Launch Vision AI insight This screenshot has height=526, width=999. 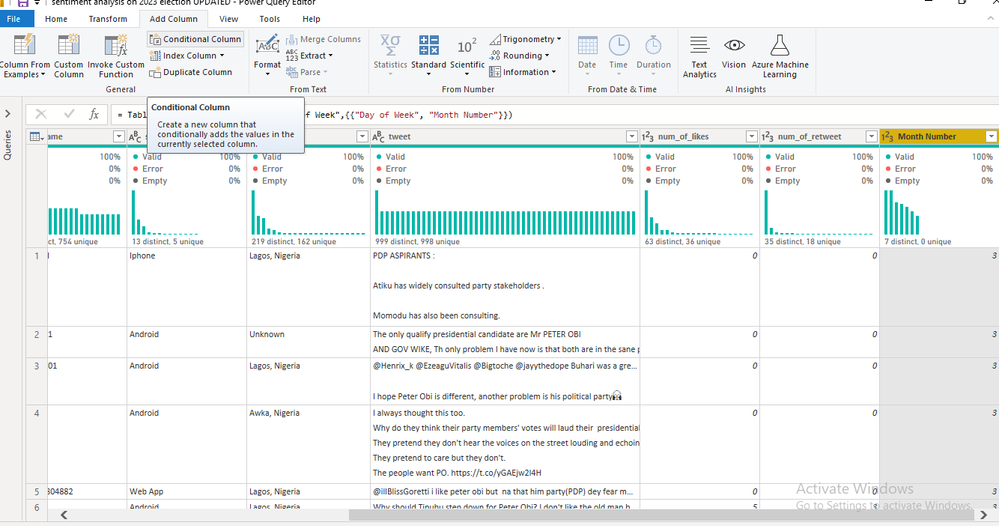pos(733,53)
